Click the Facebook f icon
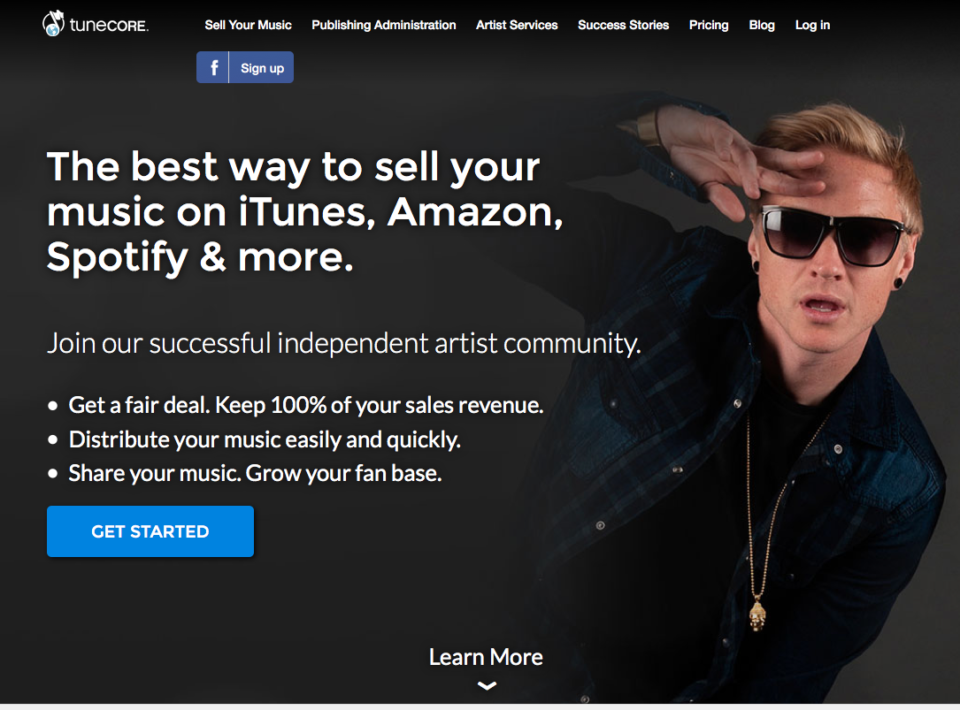This screenshot has width=960, height=710. (213, 67)
